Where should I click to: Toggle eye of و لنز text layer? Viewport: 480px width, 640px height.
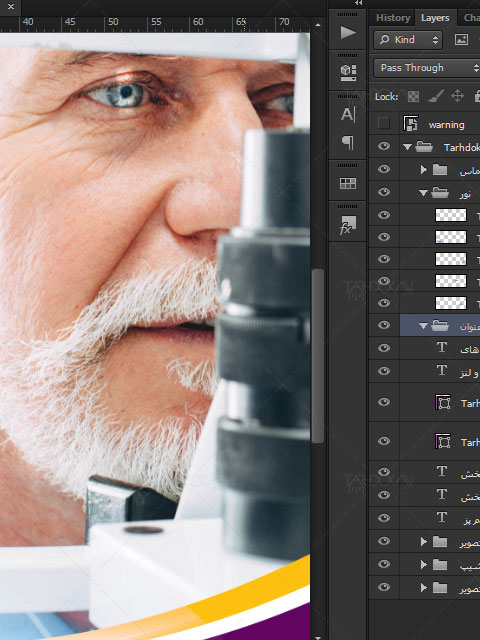(384, 371)
